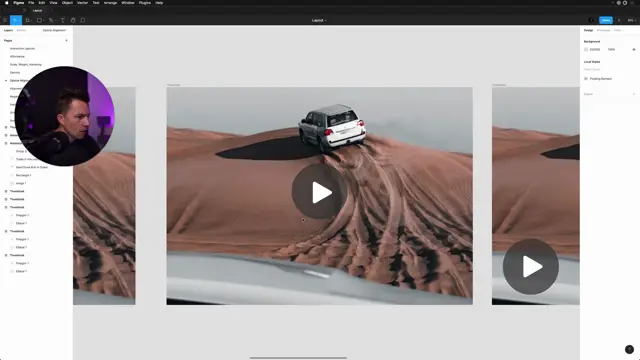This screenshot has width=640, height=360.
Task: Add a new page with plus icon
Action: pos(67,40)
